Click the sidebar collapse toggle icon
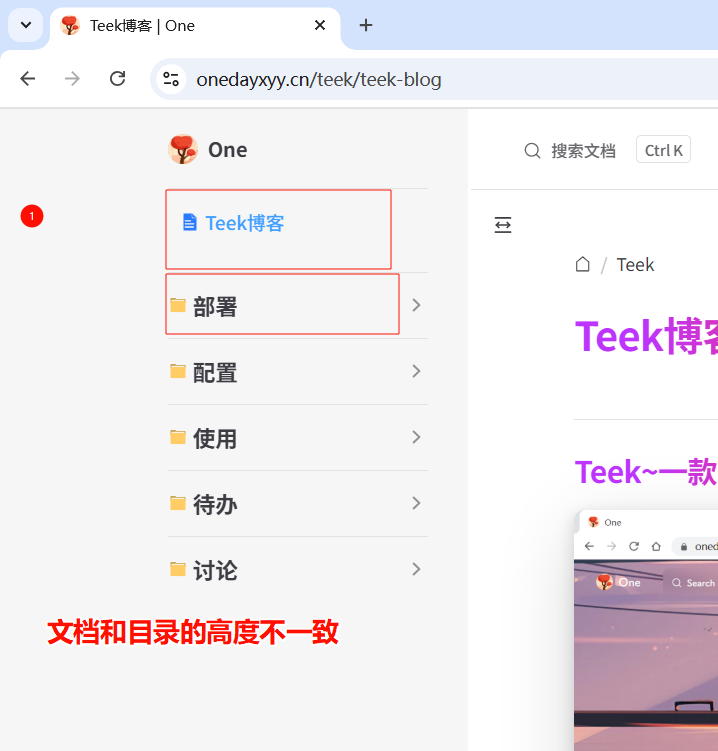 click(503, 225)
